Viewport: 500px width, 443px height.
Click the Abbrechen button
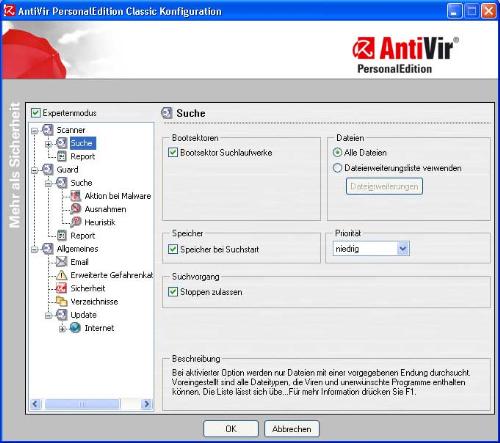click(x=292, y=429)
